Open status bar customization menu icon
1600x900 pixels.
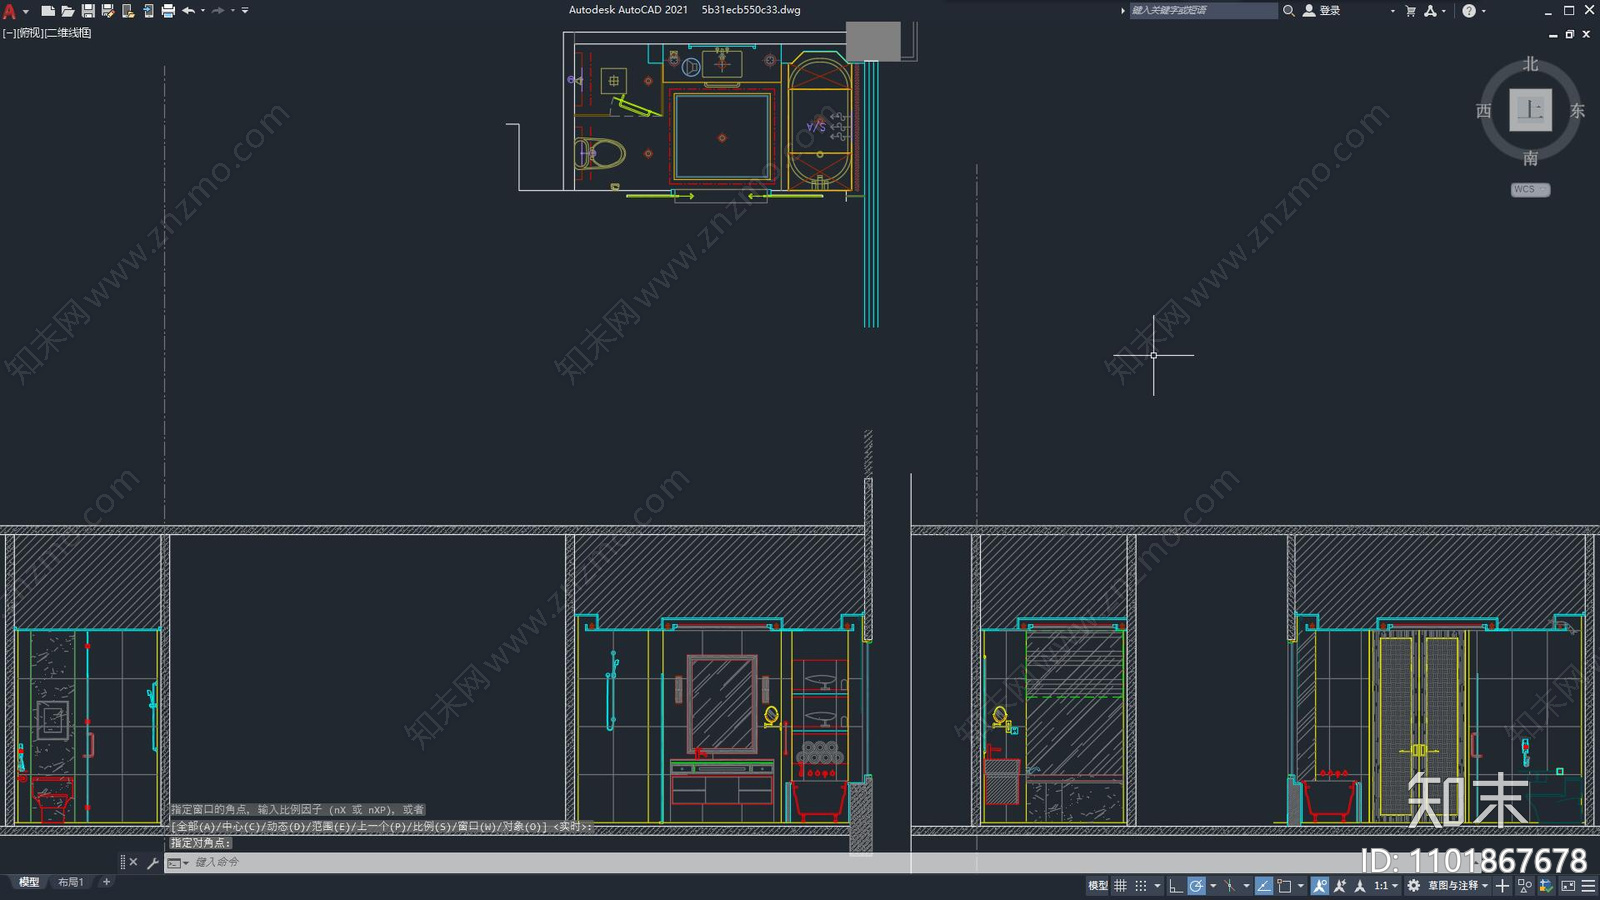coord(1588,886)
